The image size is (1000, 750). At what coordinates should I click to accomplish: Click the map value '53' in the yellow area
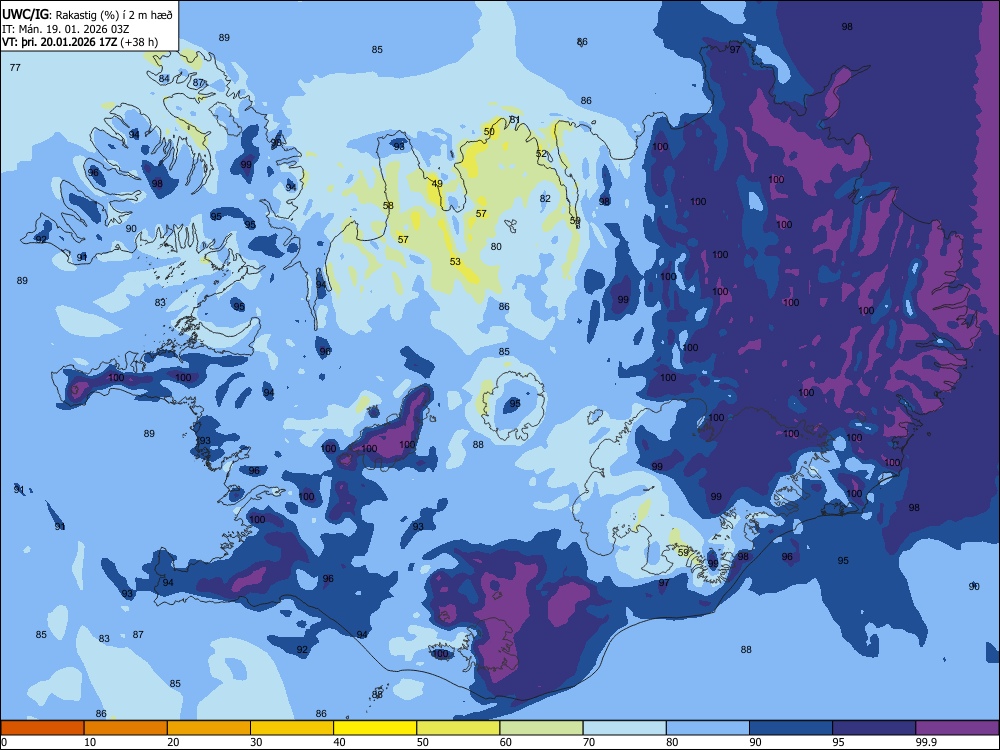pyautogui.click(x=455, y=261)
